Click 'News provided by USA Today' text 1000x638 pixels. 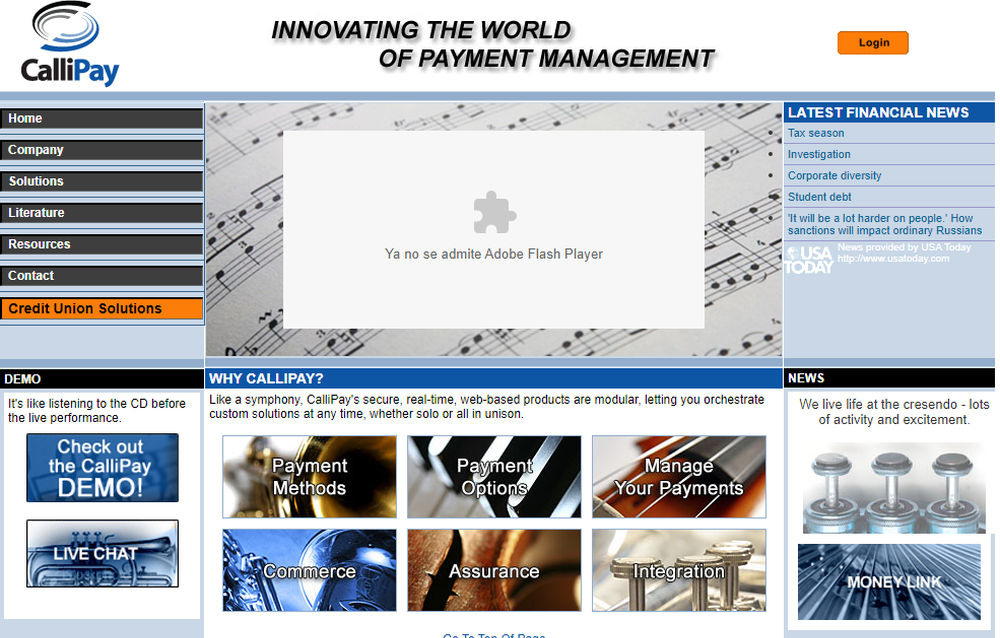tap(904, 248)
